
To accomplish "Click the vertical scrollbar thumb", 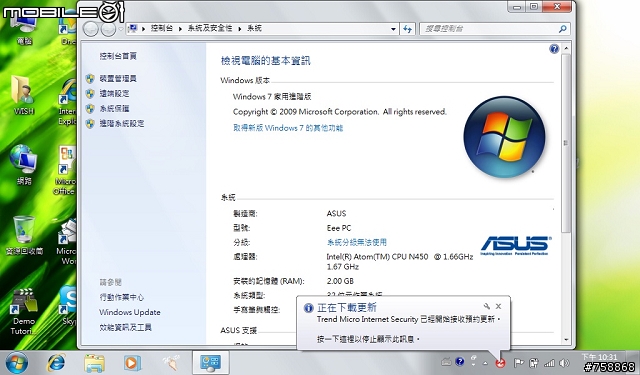I will coord(566,143).
